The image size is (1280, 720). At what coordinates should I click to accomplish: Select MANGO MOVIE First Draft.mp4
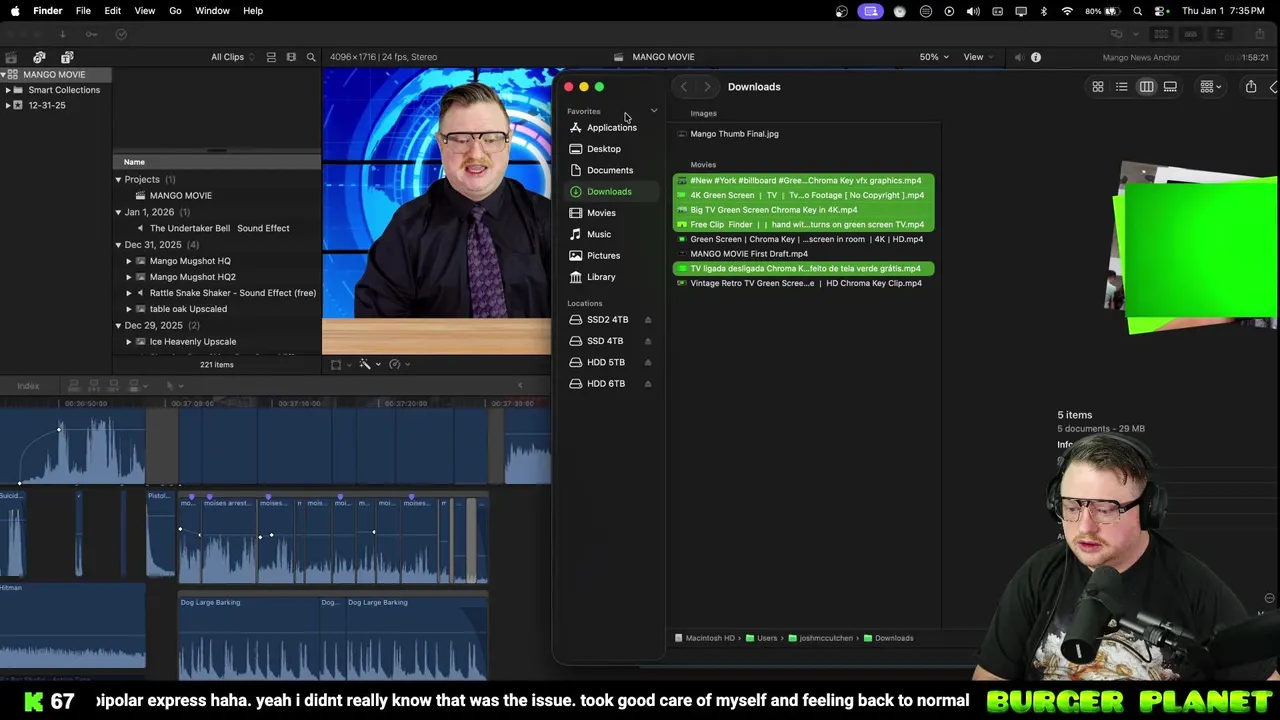click(748, 254)
